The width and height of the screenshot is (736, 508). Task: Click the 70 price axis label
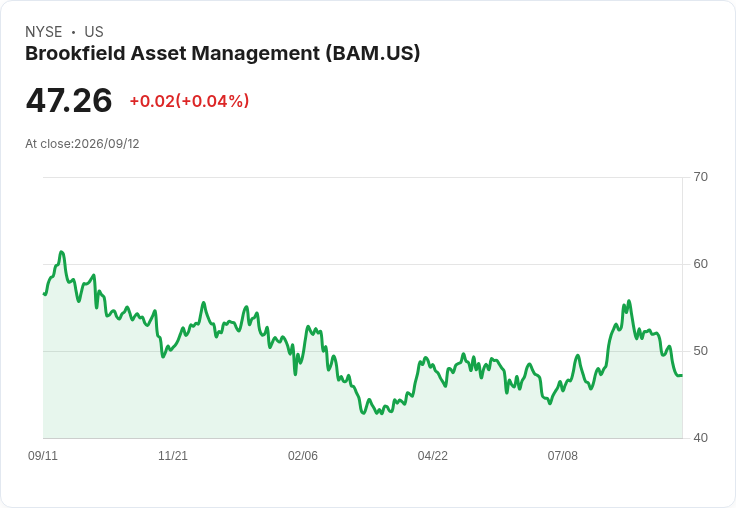coord(700,177)
